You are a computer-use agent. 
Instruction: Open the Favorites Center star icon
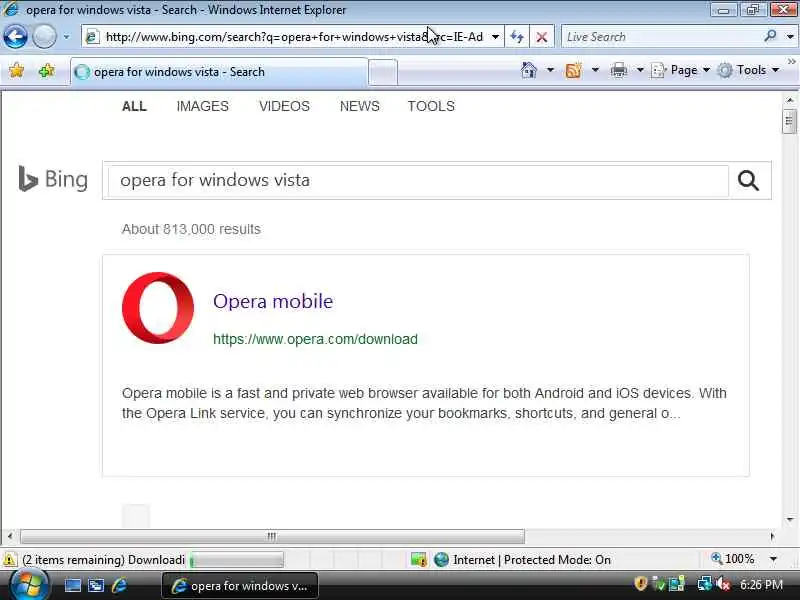pos(16,70)
